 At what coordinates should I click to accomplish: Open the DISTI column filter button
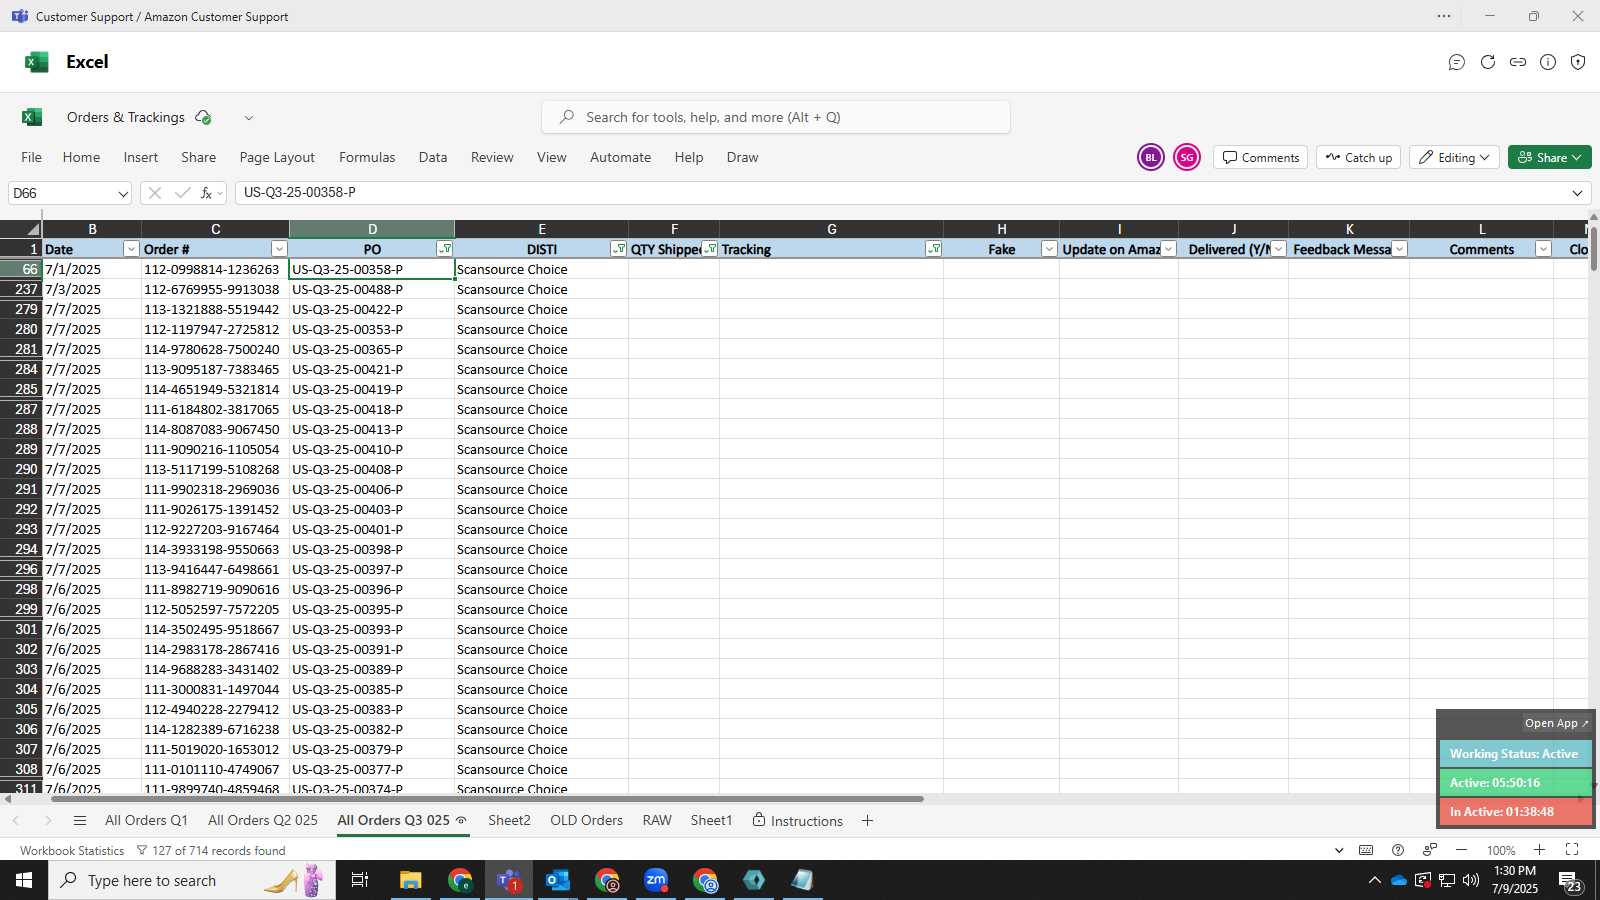[x=619, y=249]
